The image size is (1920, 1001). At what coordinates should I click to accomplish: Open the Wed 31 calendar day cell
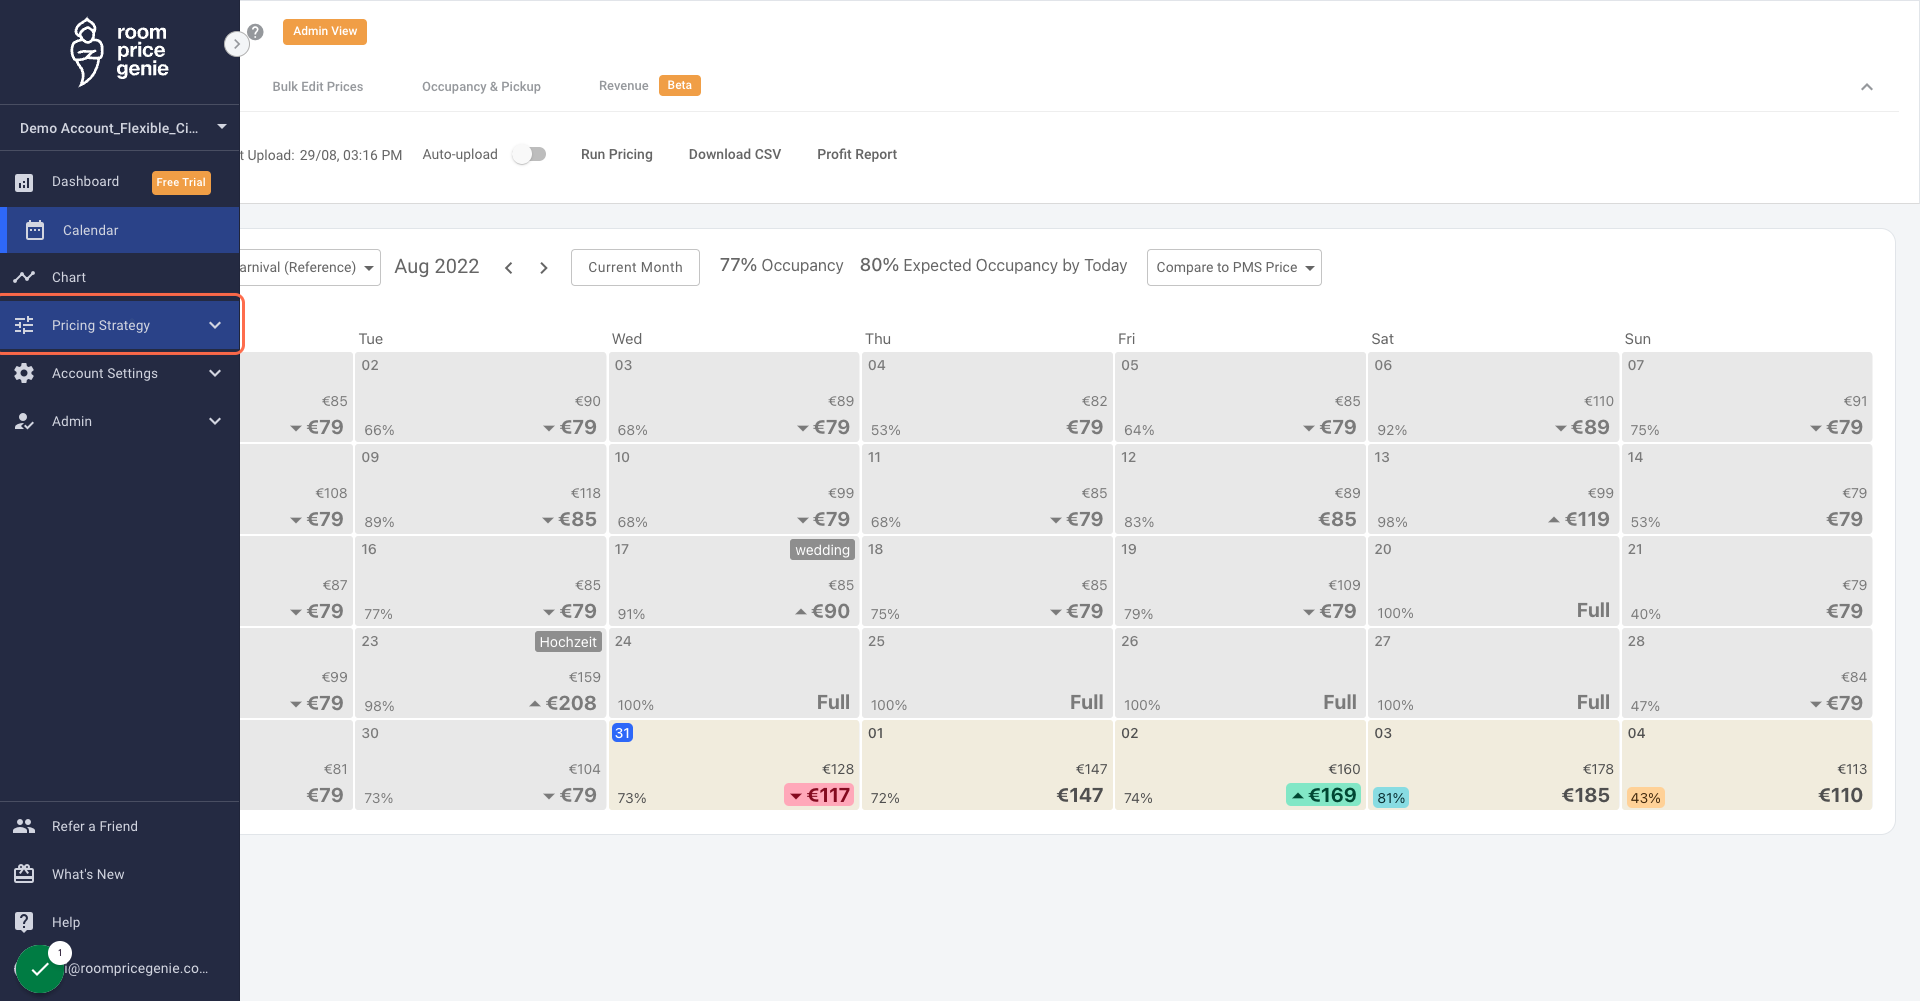coord(733,765)
